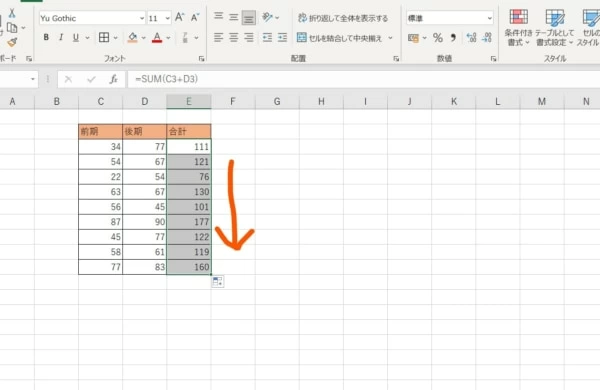Open the Yu Gothic font name dropdown
600x390 pixels.
142,18
